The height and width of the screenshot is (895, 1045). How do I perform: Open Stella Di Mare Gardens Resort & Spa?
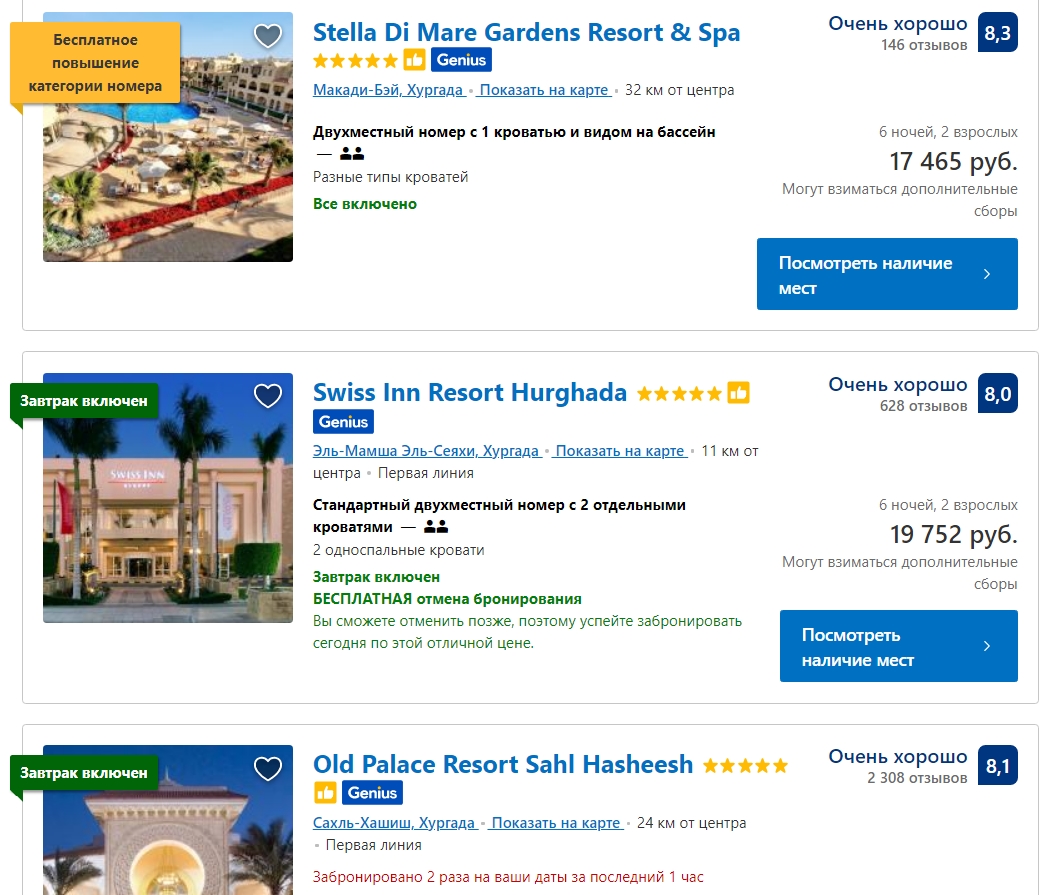pos(526,32)
